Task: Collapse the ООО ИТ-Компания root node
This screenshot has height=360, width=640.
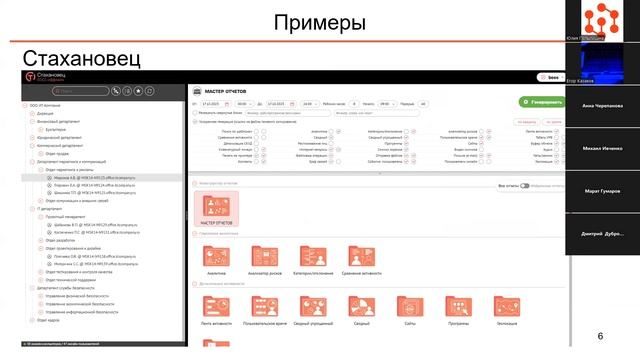Action: tap(25, 105)
